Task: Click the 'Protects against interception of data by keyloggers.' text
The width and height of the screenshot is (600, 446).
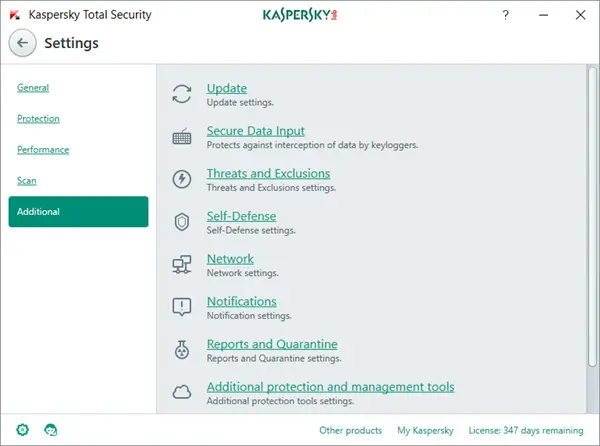Action: point(312,145)
